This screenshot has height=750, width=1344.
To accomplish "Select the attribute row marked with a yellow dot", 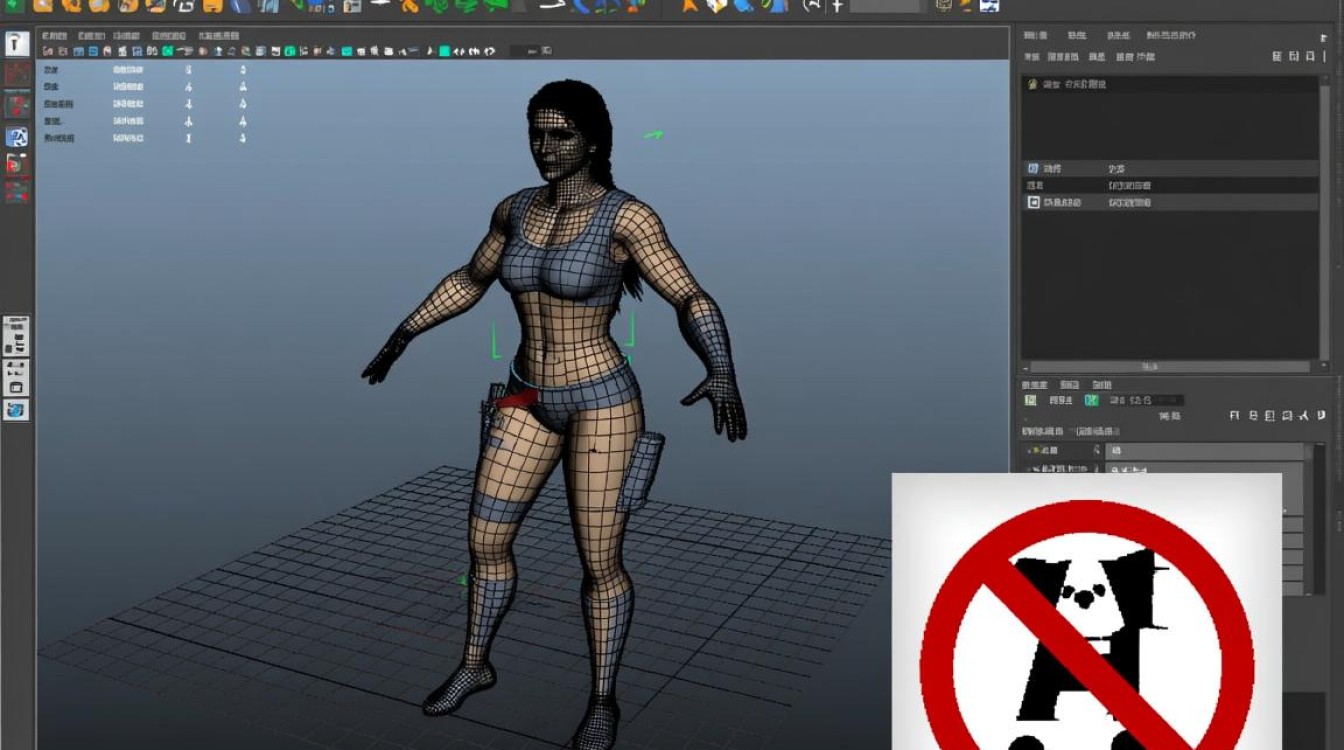I will [x=1061, y=451].
